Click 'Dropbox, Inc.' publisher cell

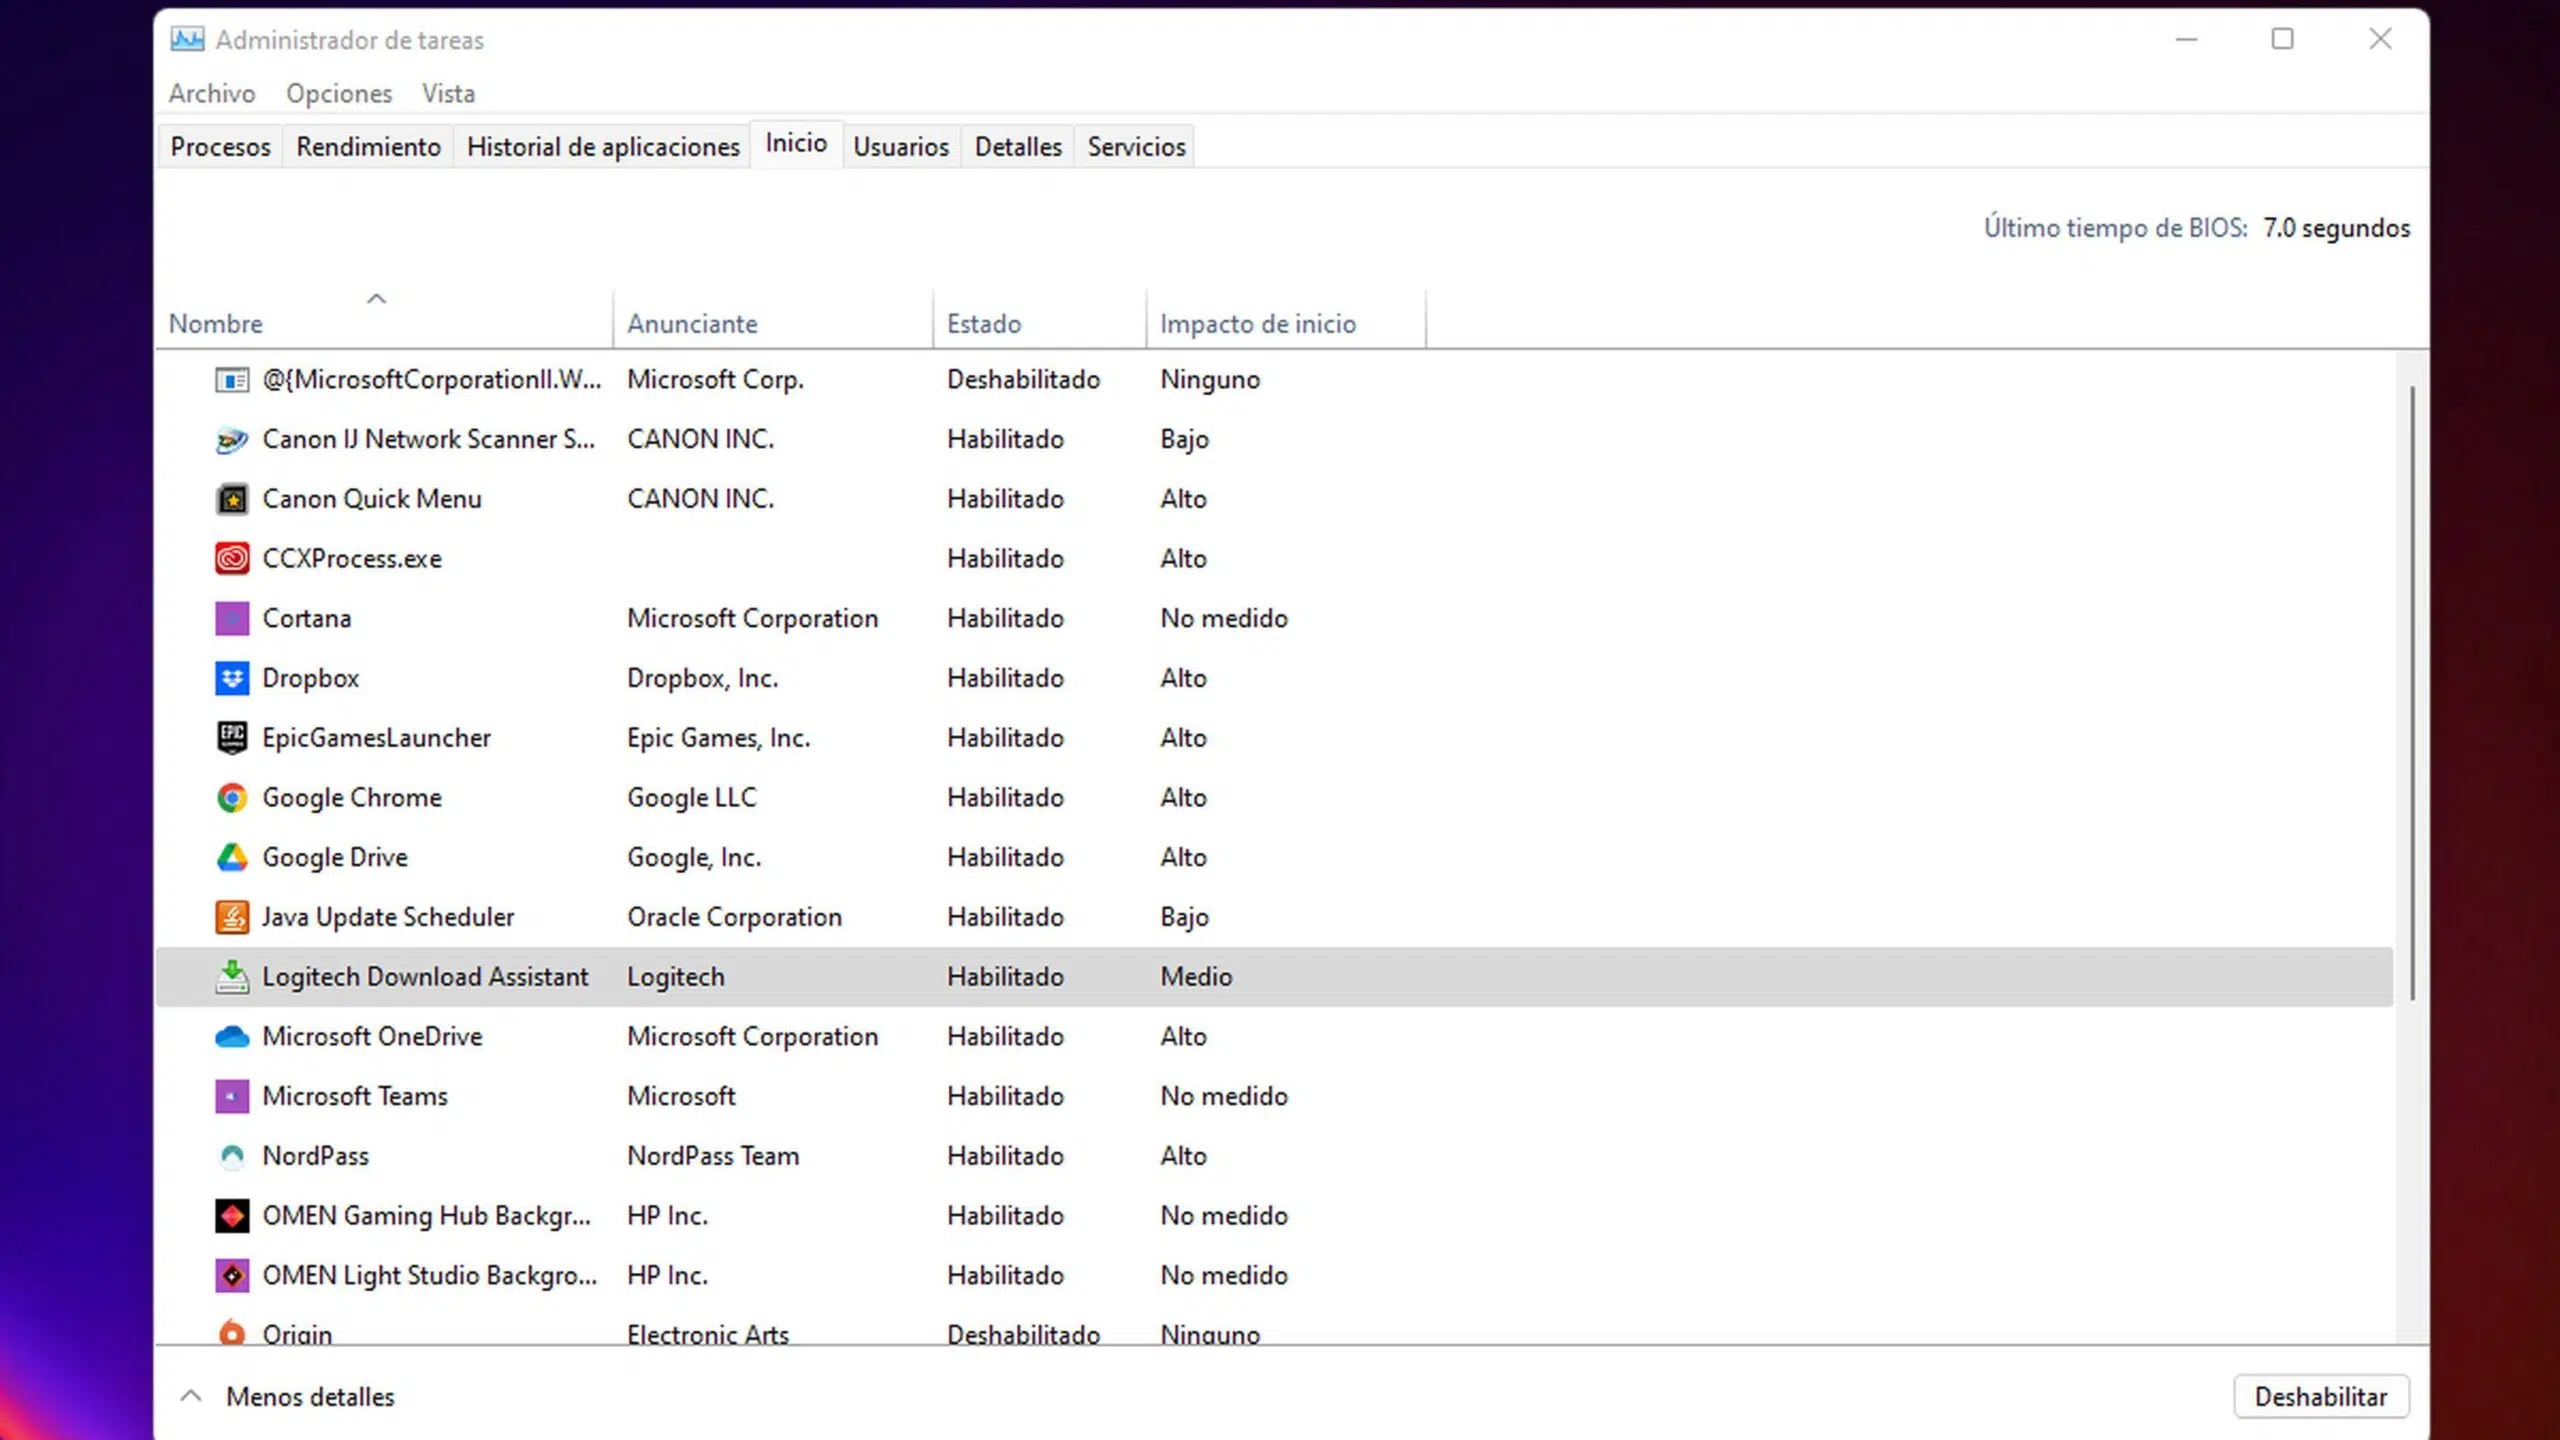[x=702, y=678]
